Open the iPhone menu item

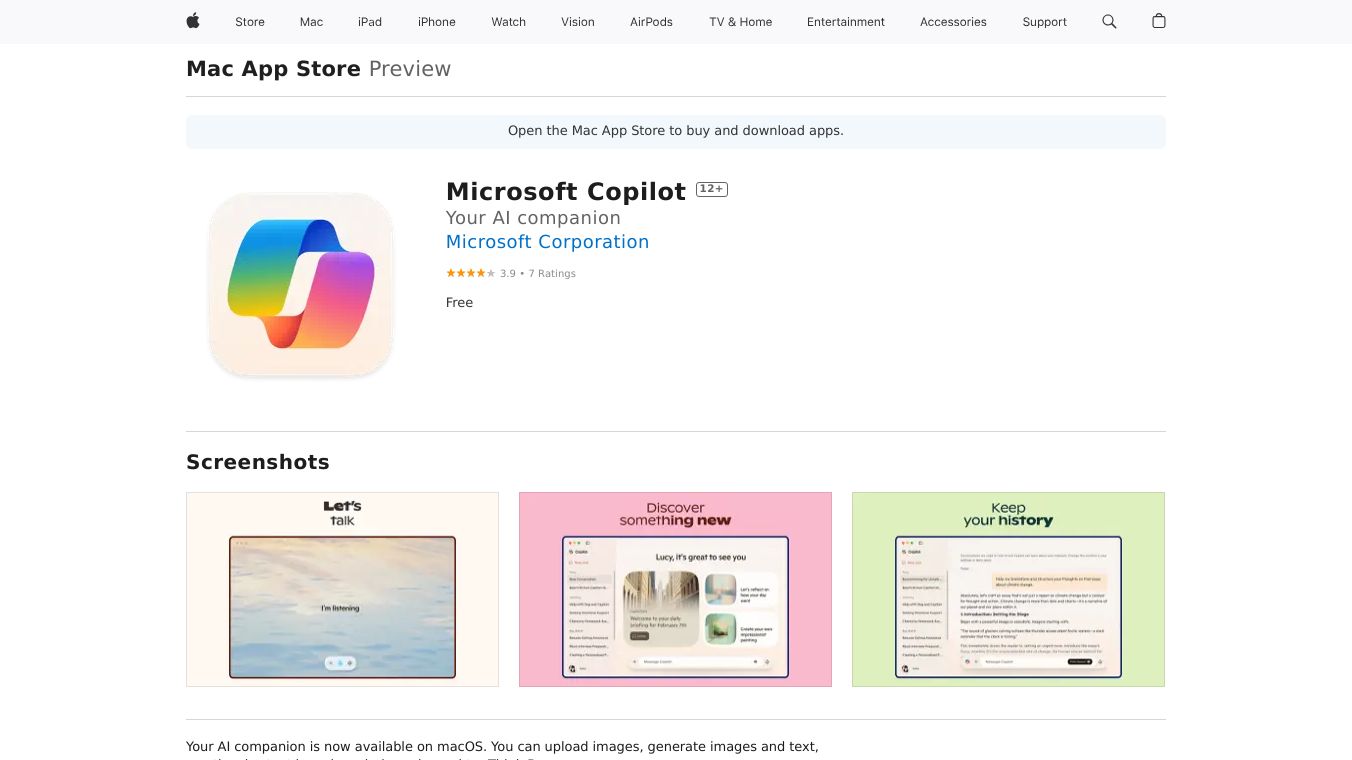[437, 22]
